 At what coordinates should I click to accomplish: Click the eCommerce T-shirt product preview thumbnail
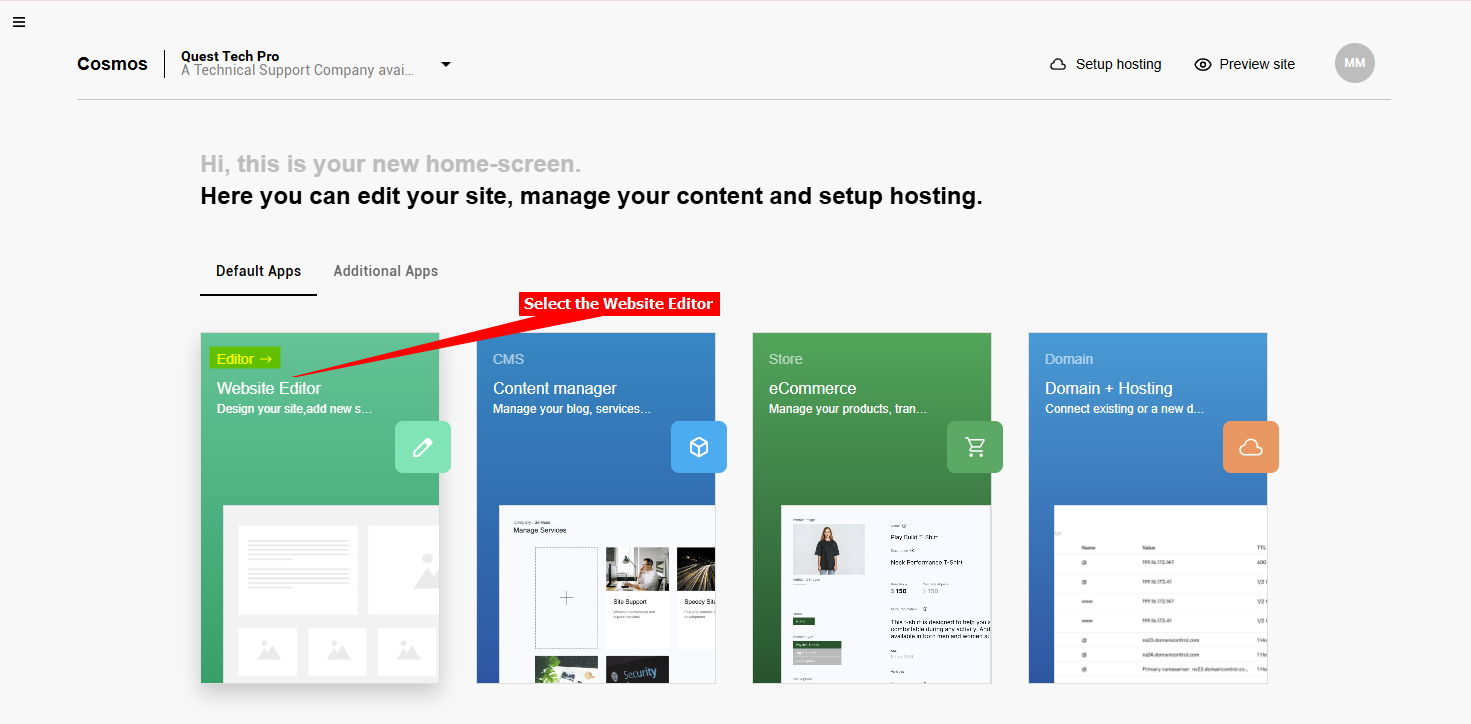(886, 594)
